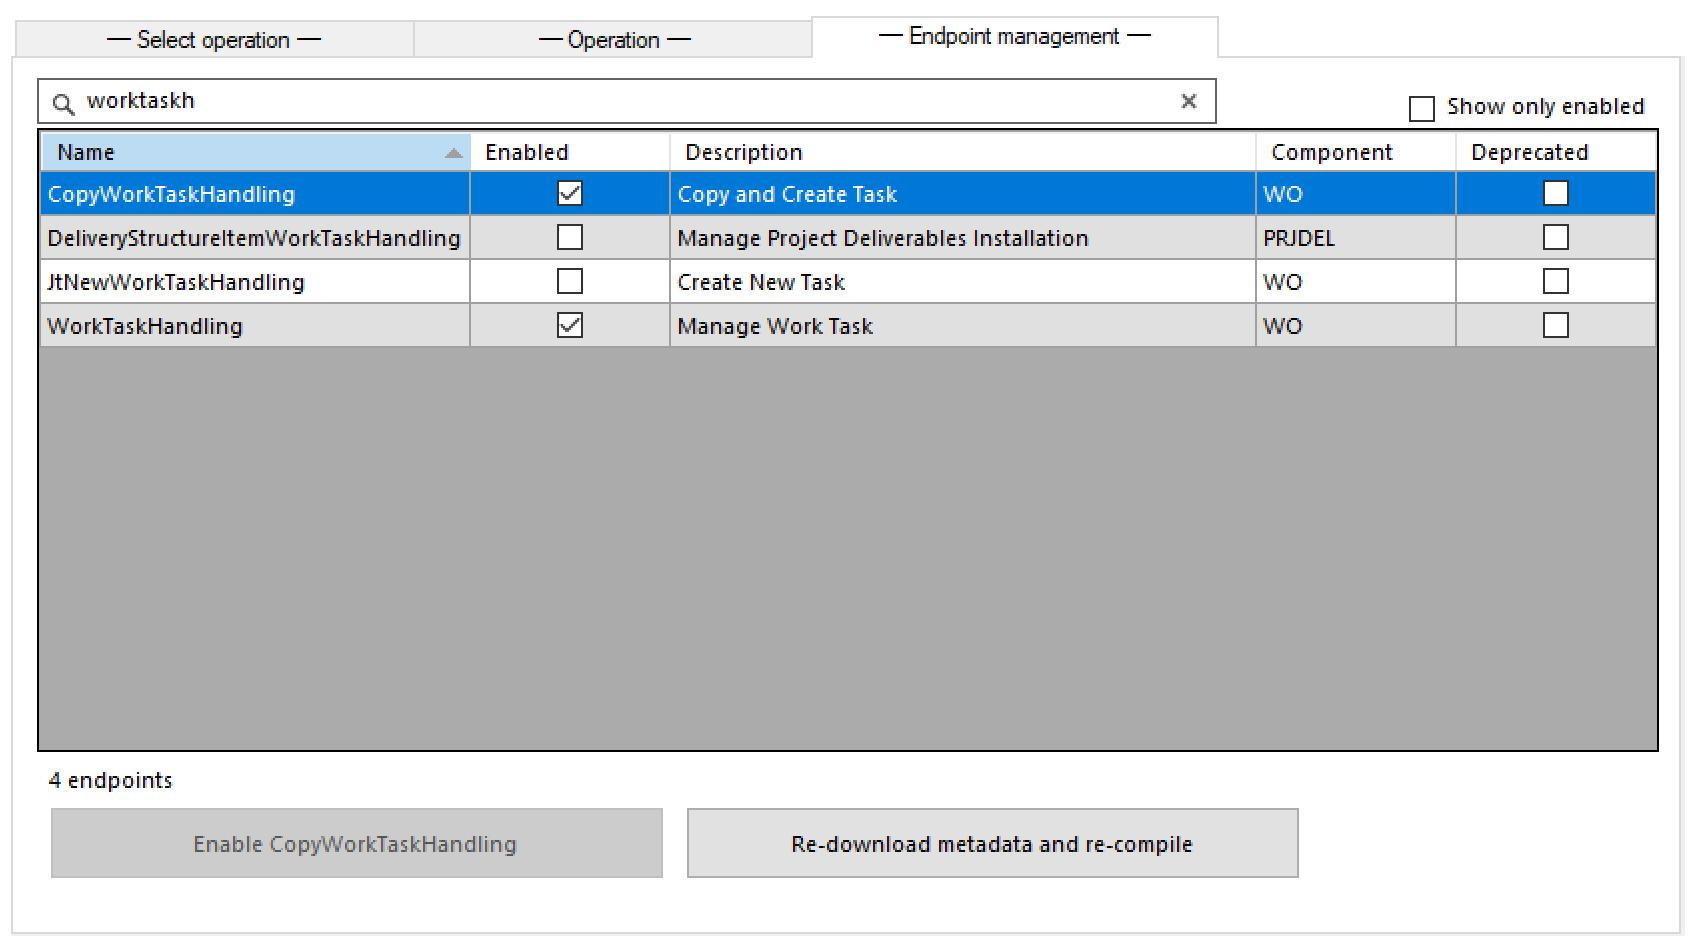Check Enabled box for JtNewWorkTaskHandling
Screen dimensions: 1691x947
[x=570, y=281]
